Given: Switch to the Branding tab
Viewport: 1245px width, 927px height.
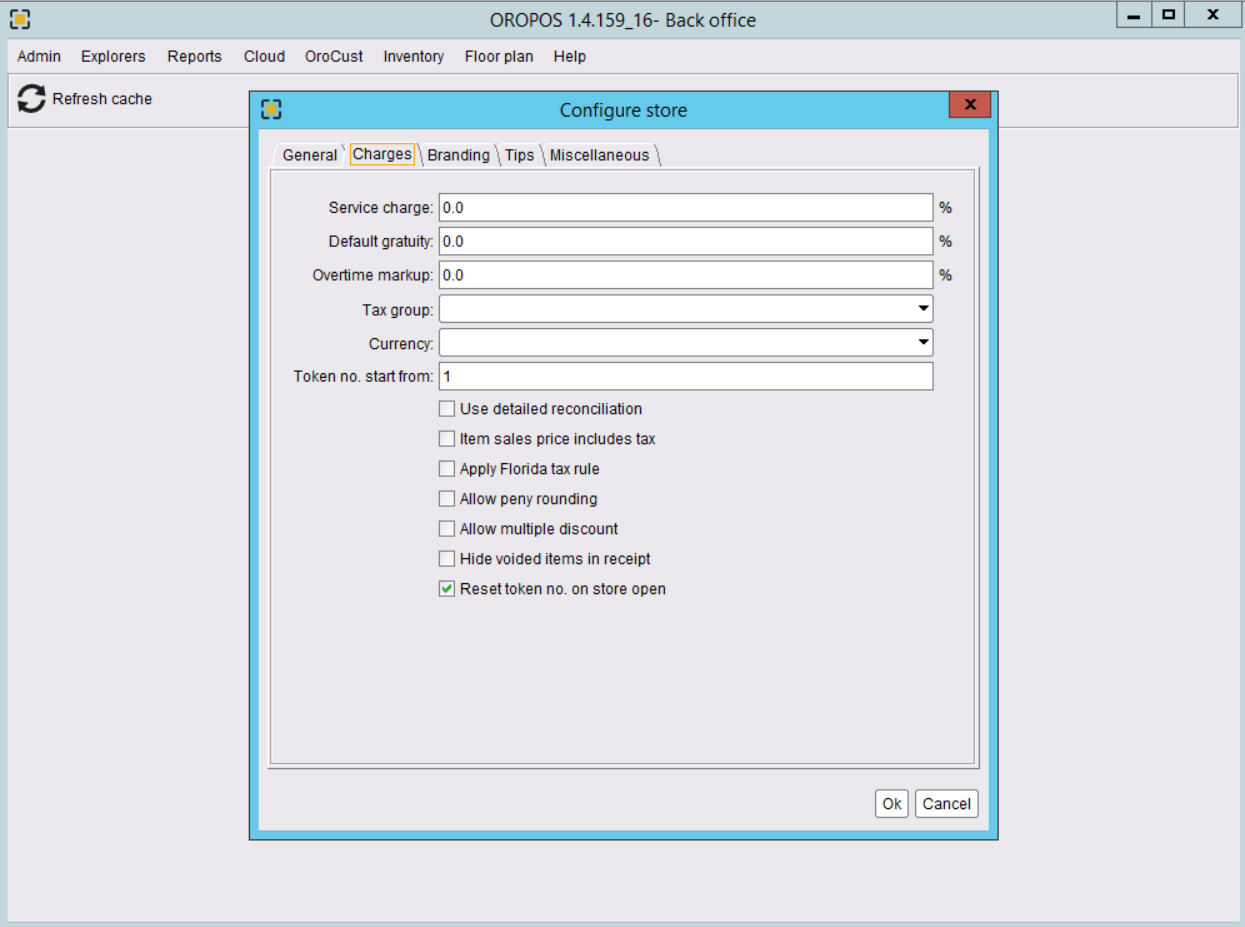Looking at the screenshot, I should 458,155.
